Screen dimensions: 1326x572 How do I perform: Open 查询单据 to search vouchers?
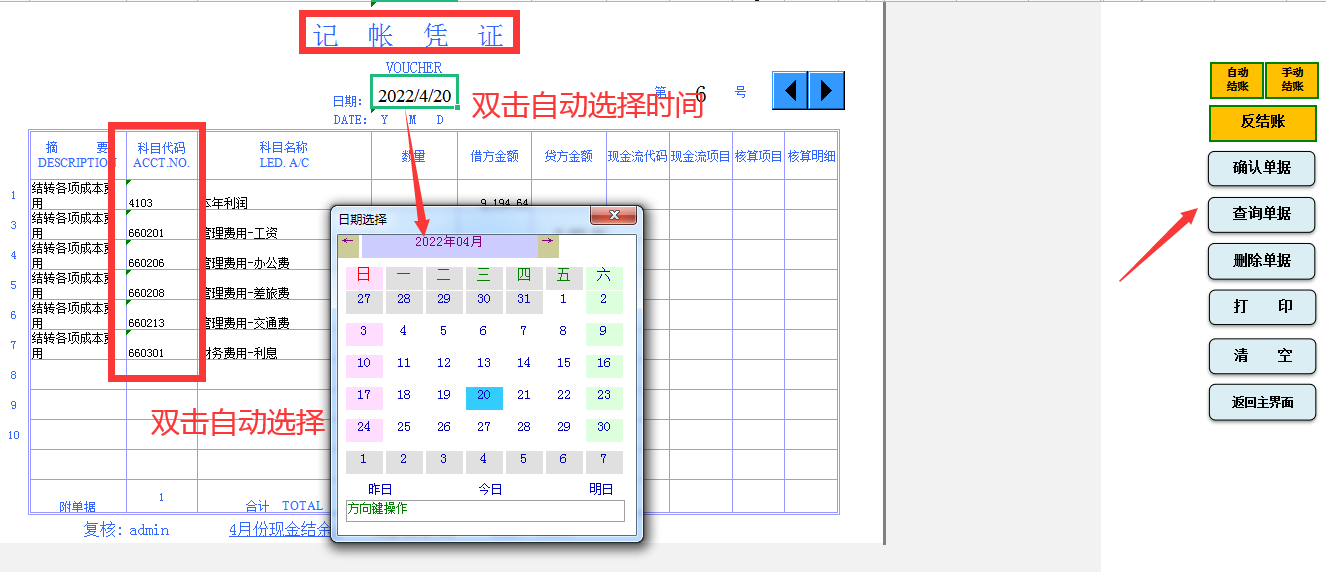pos(1261,214)
